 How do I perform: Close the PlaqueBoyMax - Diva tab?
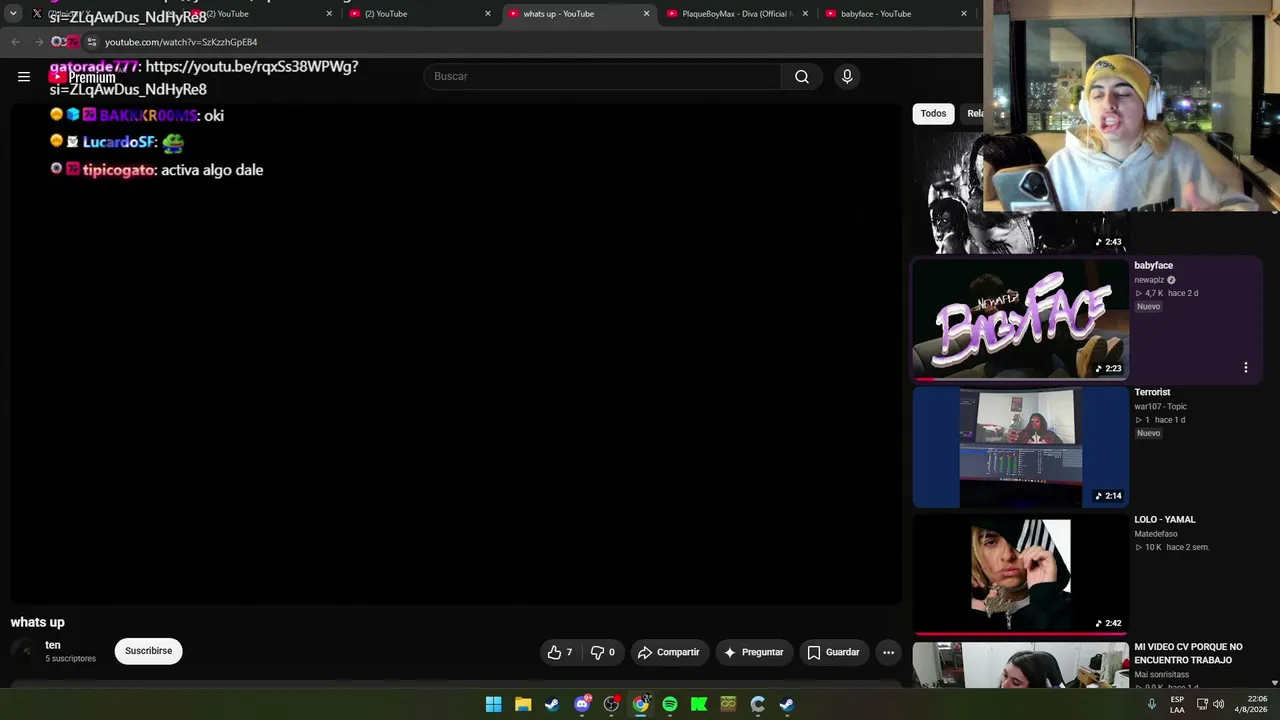[x=805, y=14]
